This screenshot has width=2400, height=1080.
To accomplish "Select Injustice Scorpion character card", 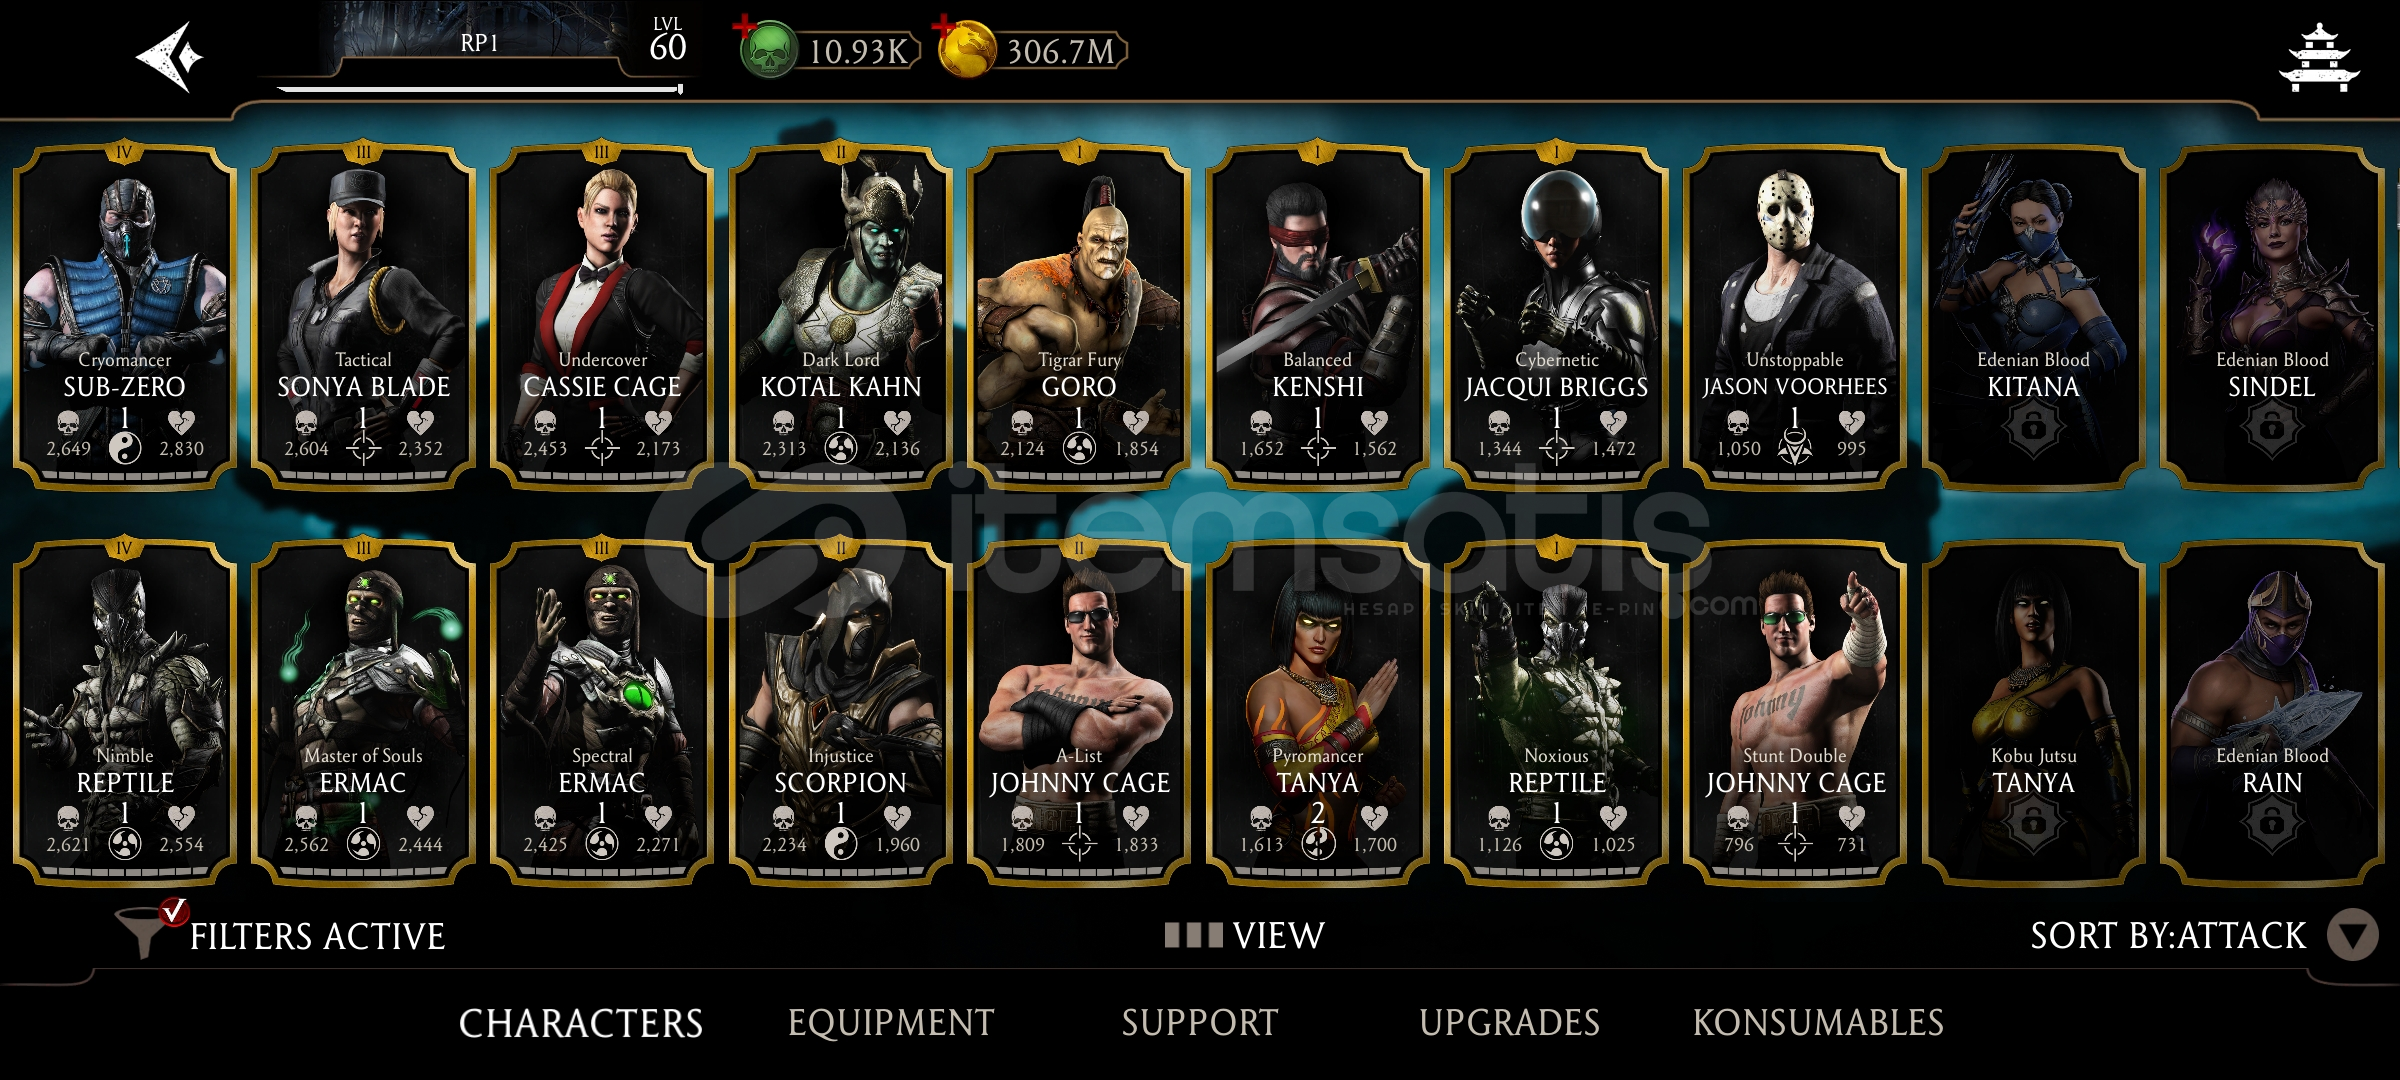I will [x=840, y=713].
